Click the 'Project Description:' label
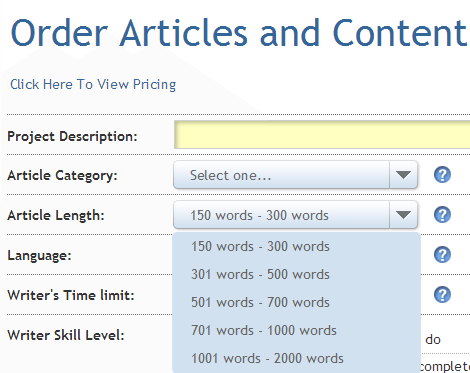Image resolution: width=470 pixels, height=373 pixels. point(72,137)
